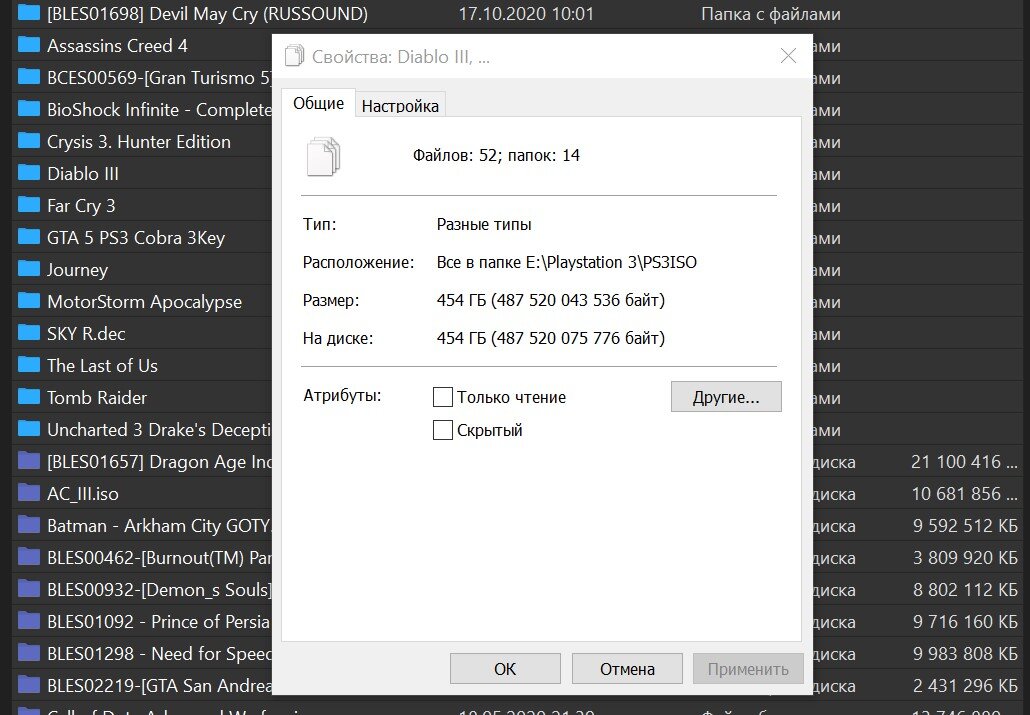Image resolution: width=1030 pixels, height=715 pixels.
Task: Select the BioShock Infinite folder icon
Action: [x=28, y=108]
